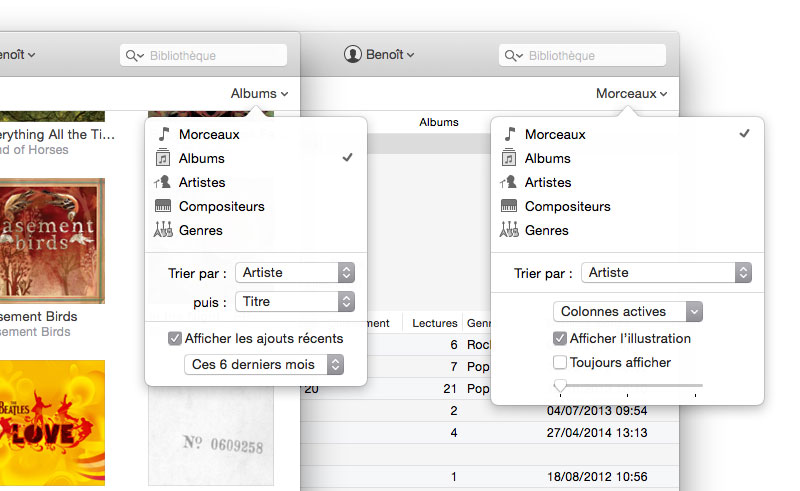The width and height of the screenshot is (800, 491).
Task: Click the date 04/07/2013 09:54
Action: pyautogui.click(x=597, y=410)
